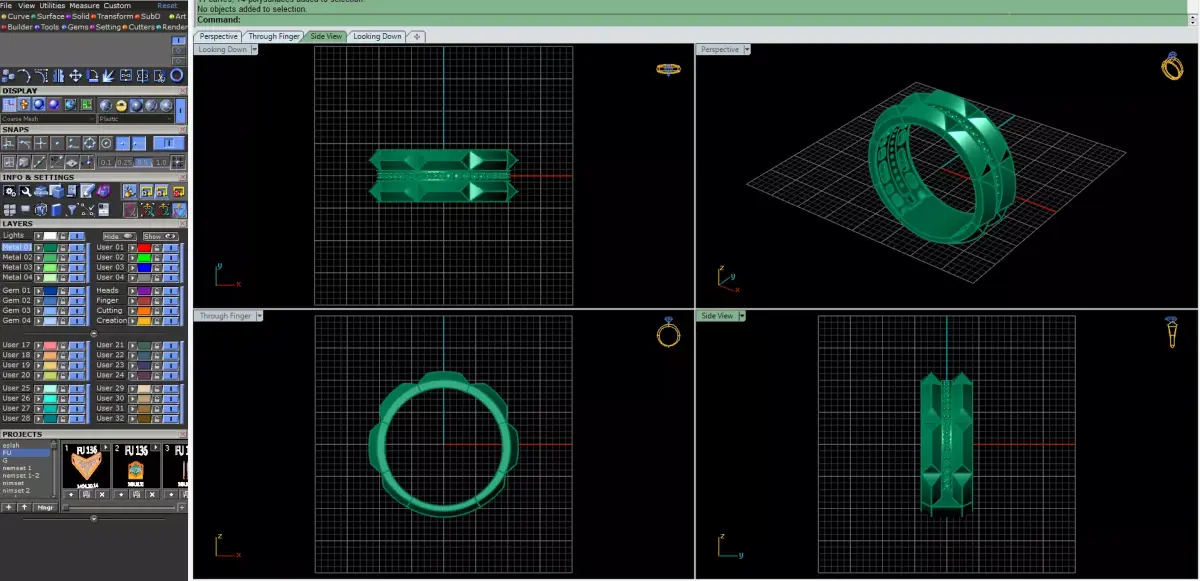Expand the User 17 layer arrow

coord(38,345)
